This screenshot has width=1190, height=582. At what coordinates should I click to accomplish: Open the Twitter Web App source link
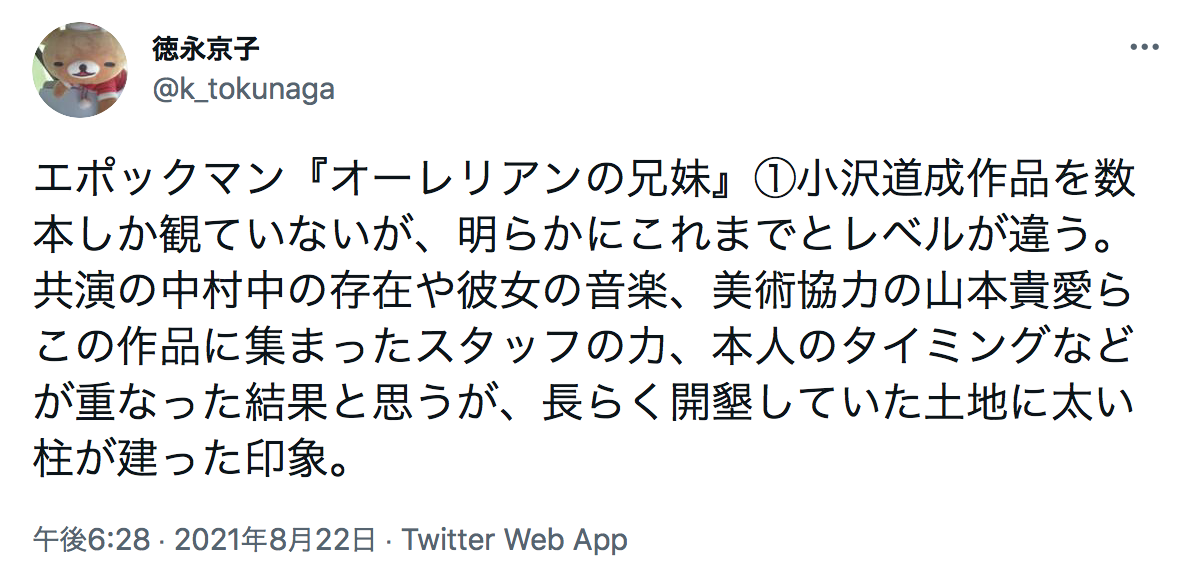[514, 540]
